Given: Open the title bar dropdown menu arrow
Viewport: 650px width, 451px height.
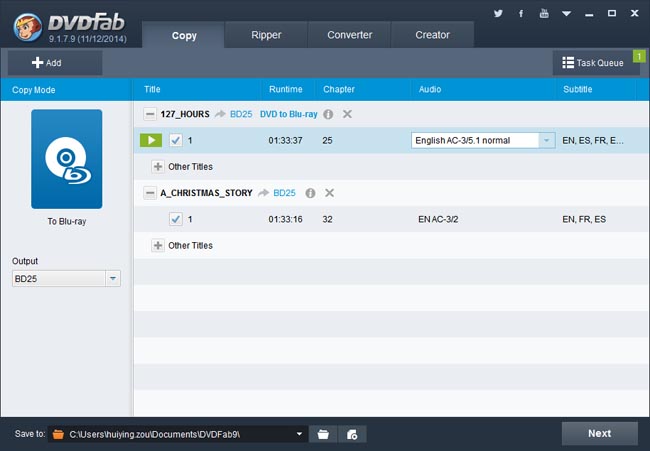Looking at the screenshot, I should [x=566, y=14].
